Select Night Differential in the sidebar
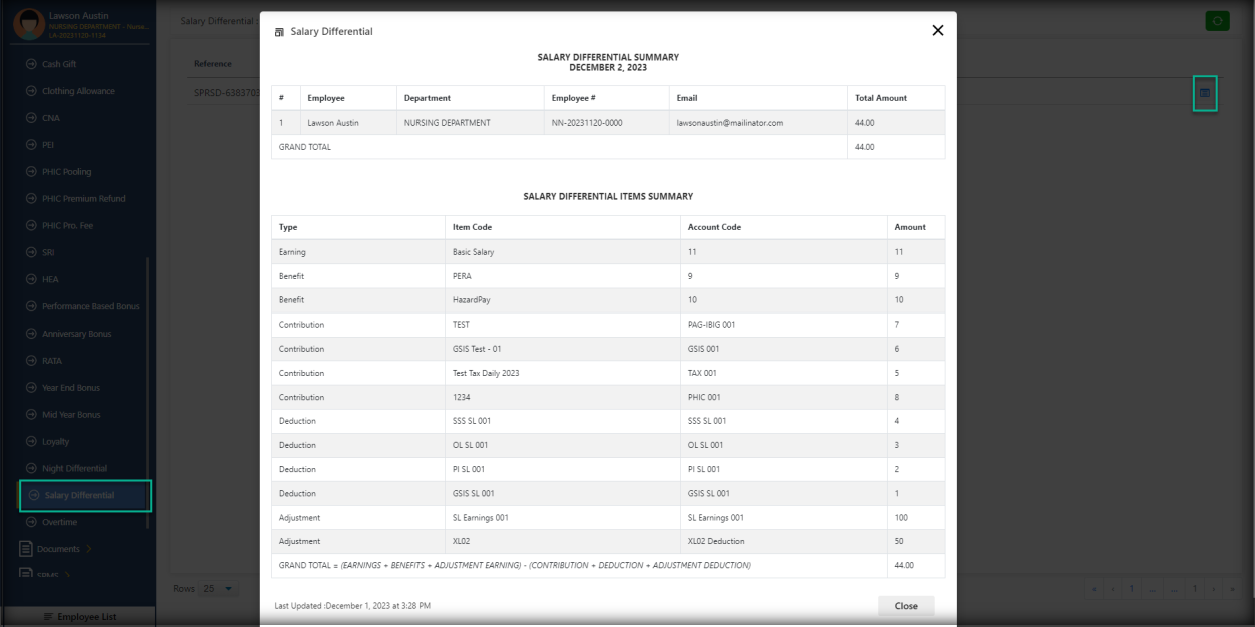The image size is (1255, 627). click(x=74, y=468)
